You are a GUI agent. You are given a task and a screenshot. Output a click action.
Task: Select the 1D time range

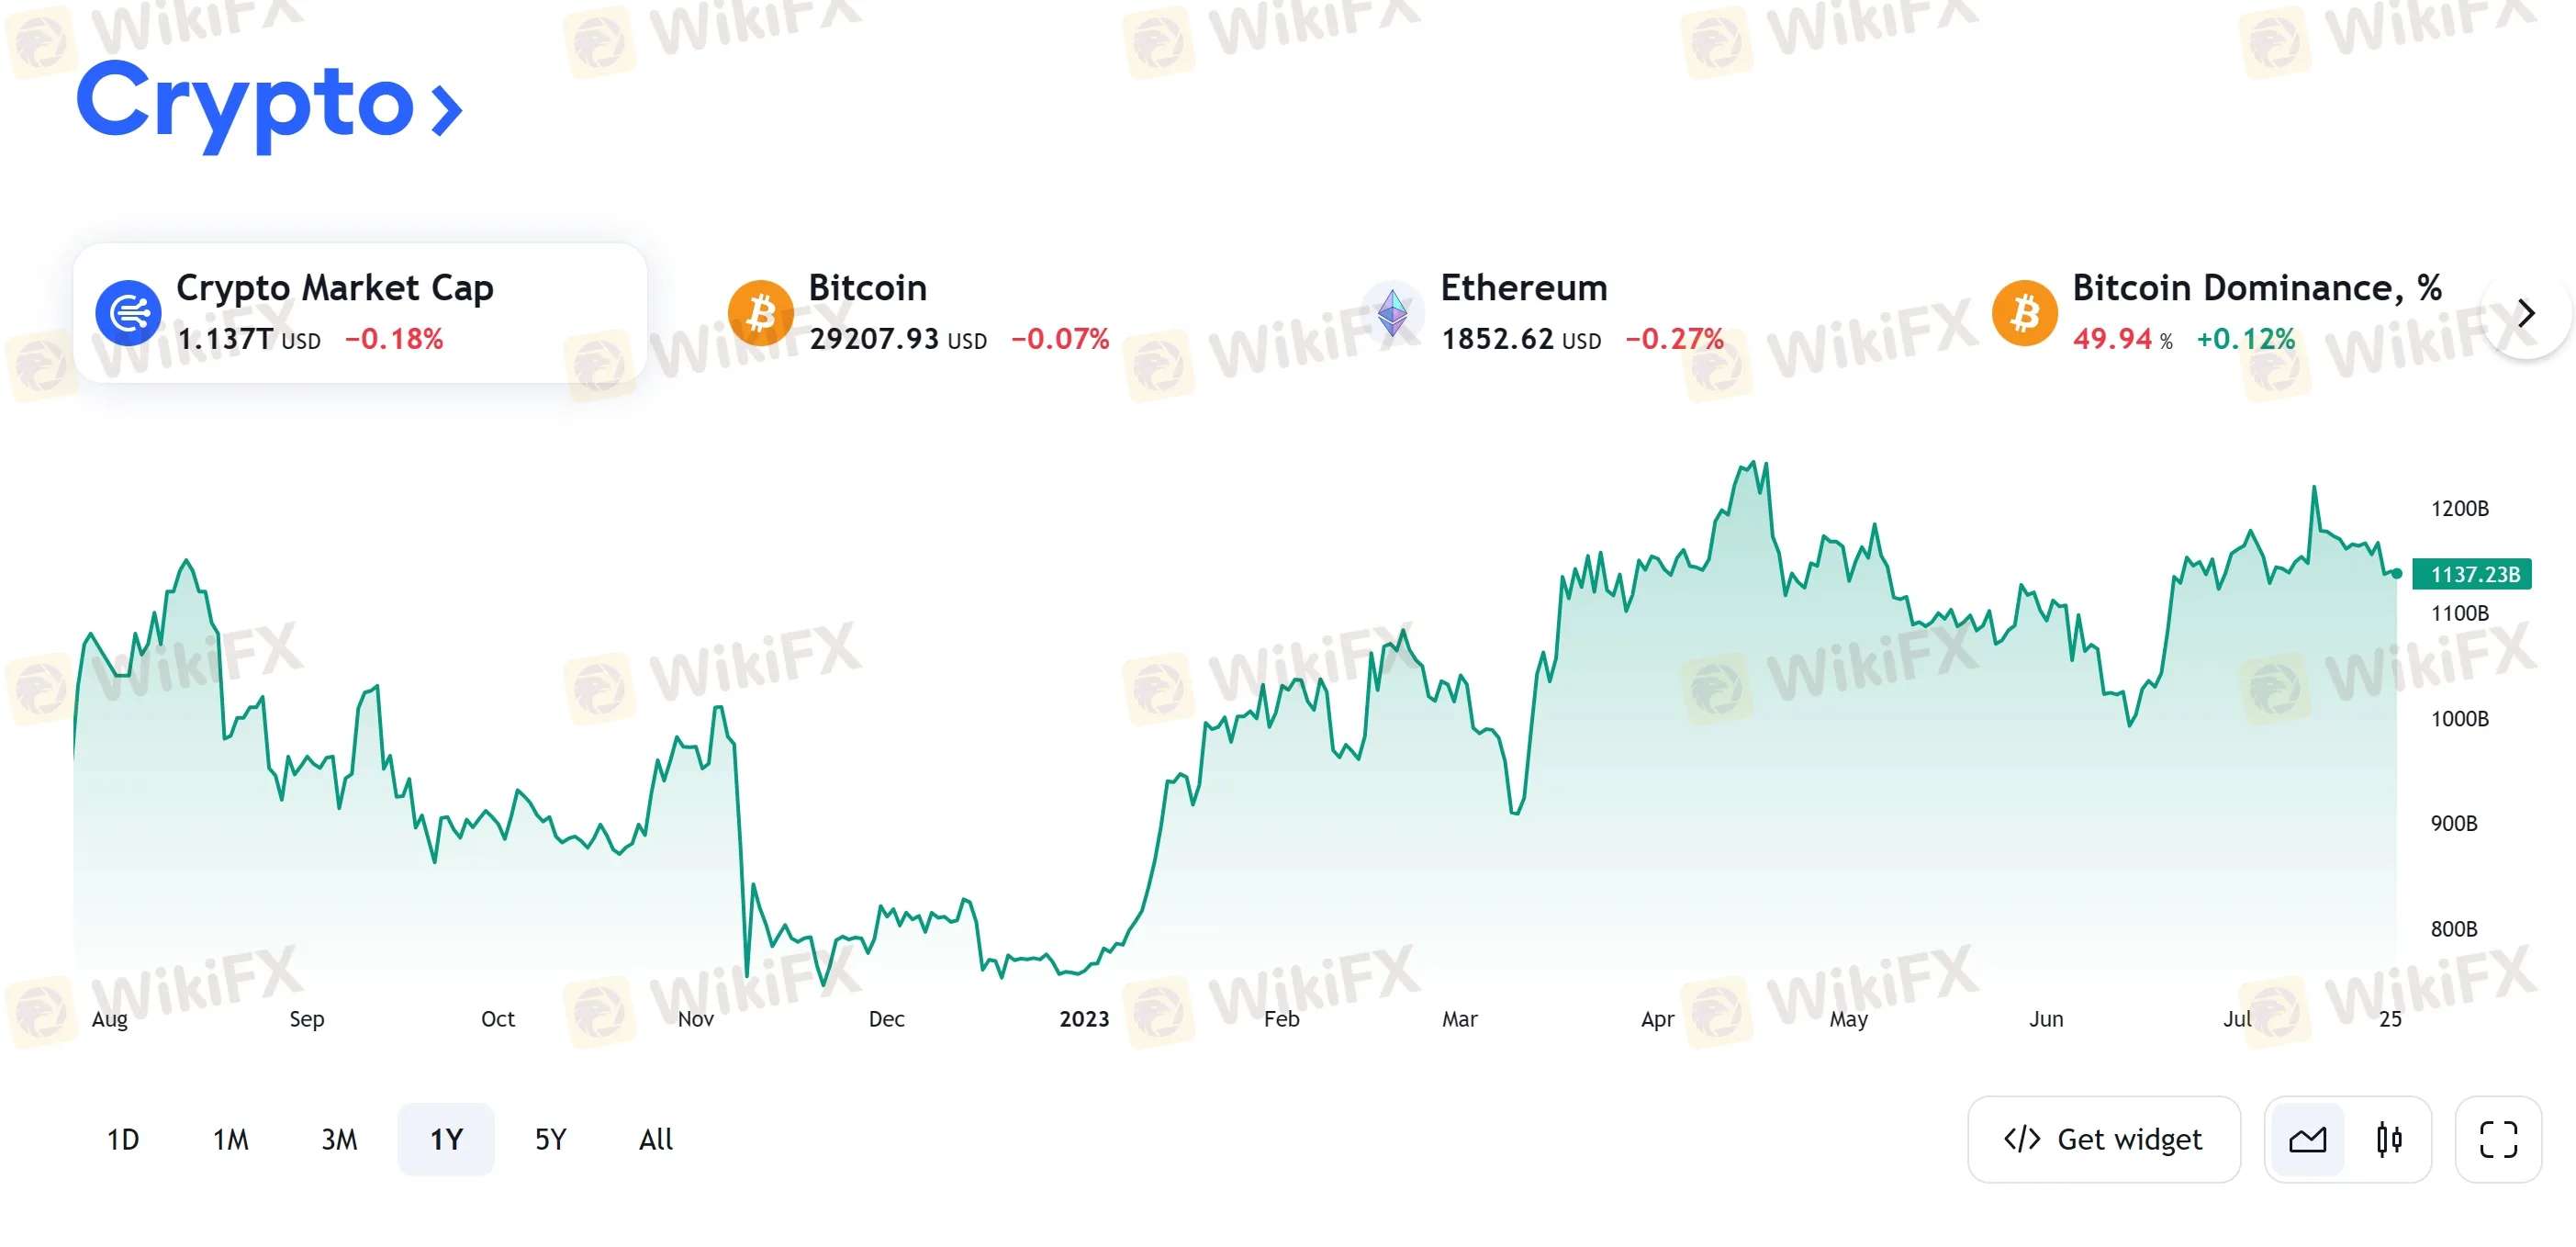123,1139
